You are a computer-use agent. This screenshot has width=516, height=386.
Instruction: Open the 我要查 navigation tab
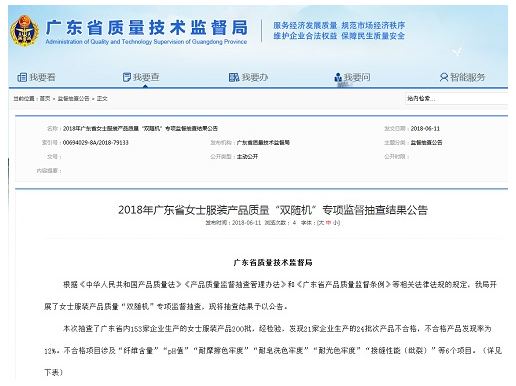click(x=141, y=77)
